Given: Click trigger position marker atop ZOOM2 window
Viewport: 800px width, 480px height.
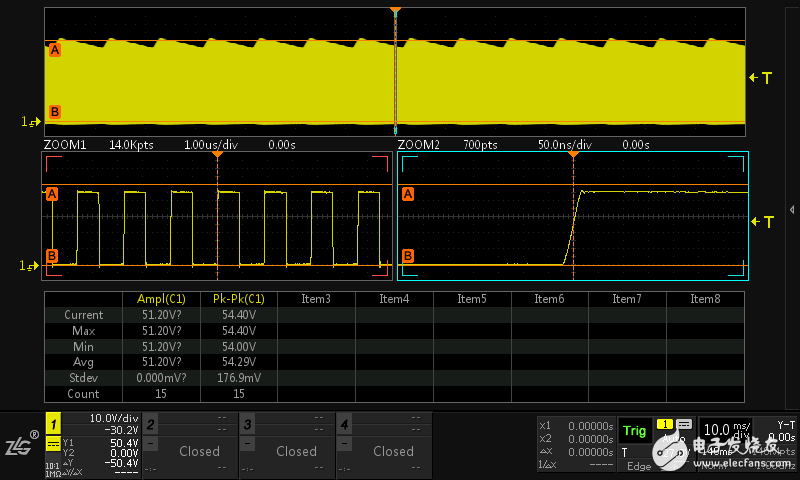Looking at the screenshot, I should coord(573,155).
